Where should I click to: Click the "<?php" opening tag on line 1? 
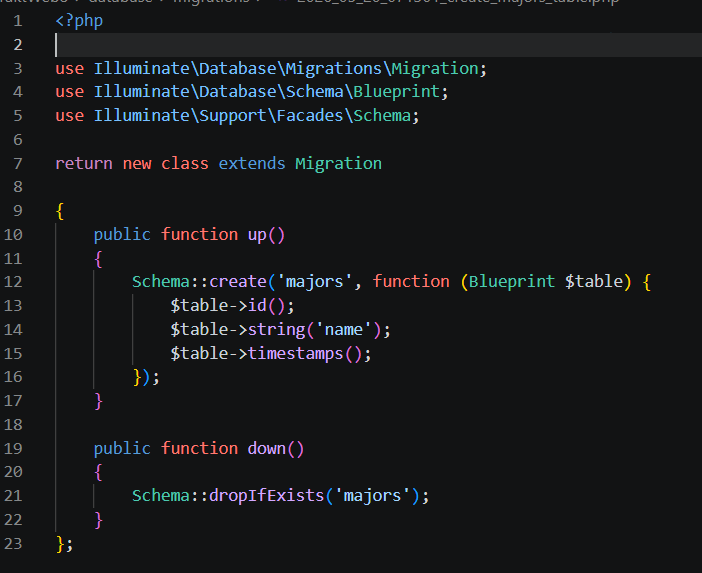tap(79, 21)
